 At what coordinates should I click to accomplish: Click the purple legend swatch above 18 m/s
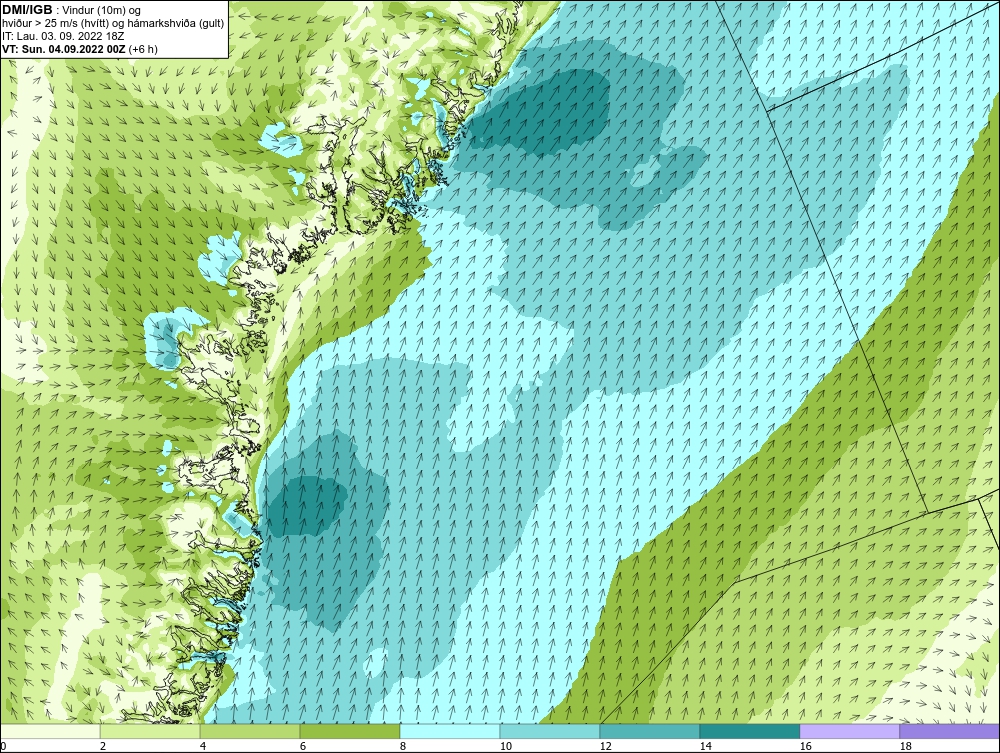950,731
